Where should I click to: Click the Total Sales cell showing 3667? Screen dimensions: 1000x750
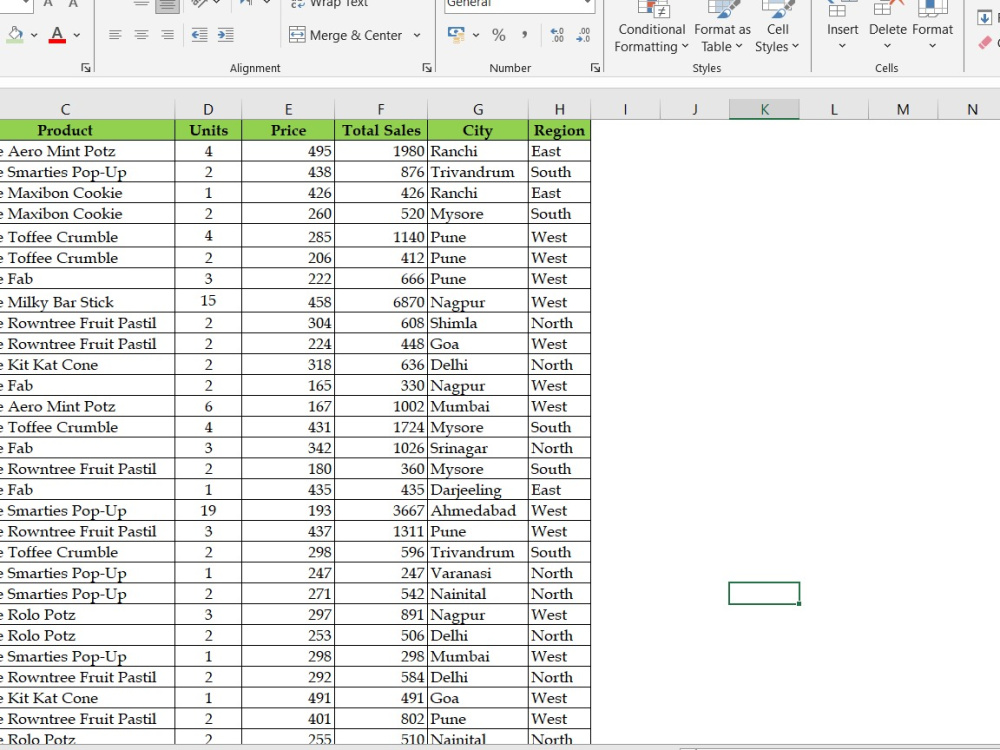(381, 510)
